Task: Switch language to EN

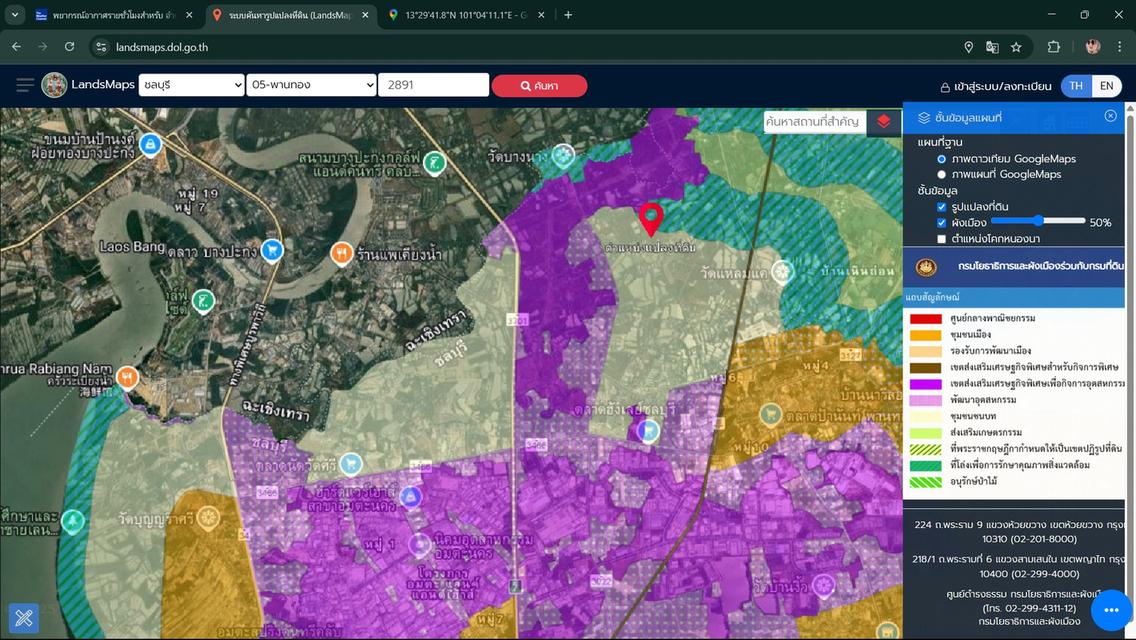Action: click(1106, 86)
